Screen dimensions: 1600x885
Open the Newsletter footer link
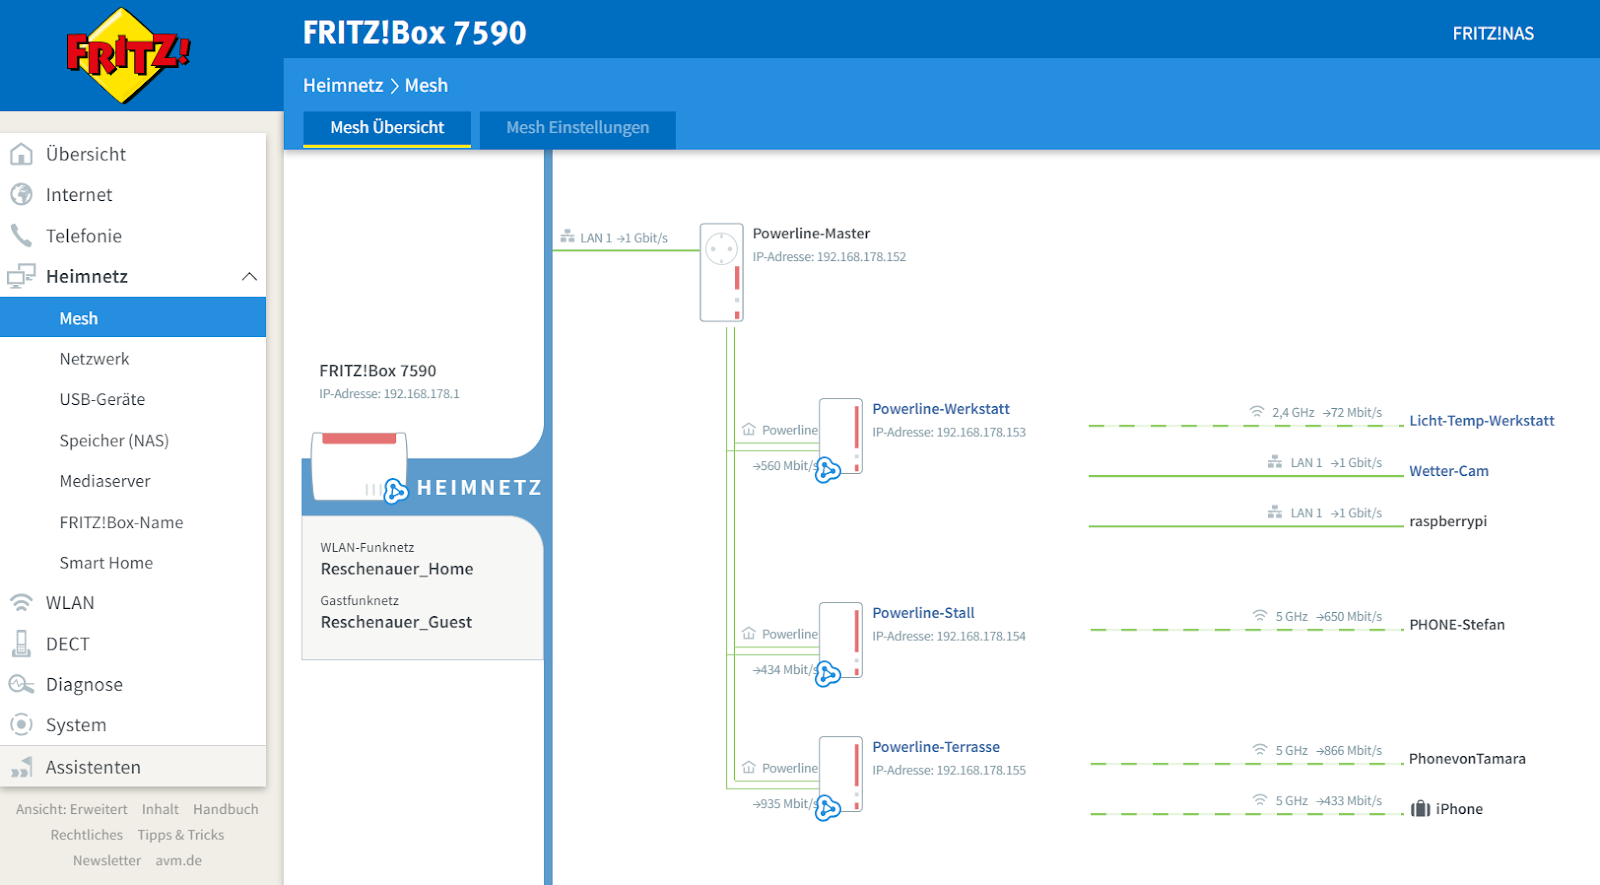tap(107, 861)
